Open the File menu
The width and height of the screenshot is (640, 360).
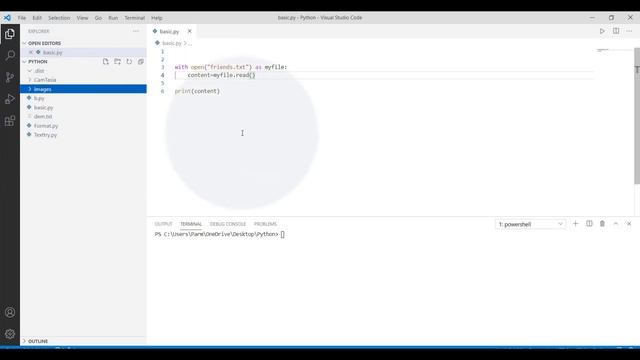coord(22,18)
